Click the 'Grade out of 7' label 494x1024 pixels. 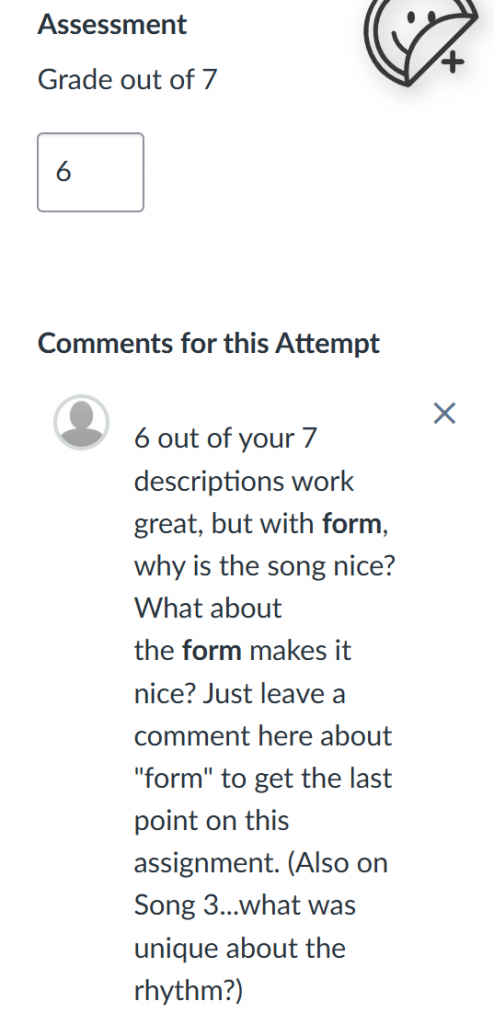click(127, 80)
